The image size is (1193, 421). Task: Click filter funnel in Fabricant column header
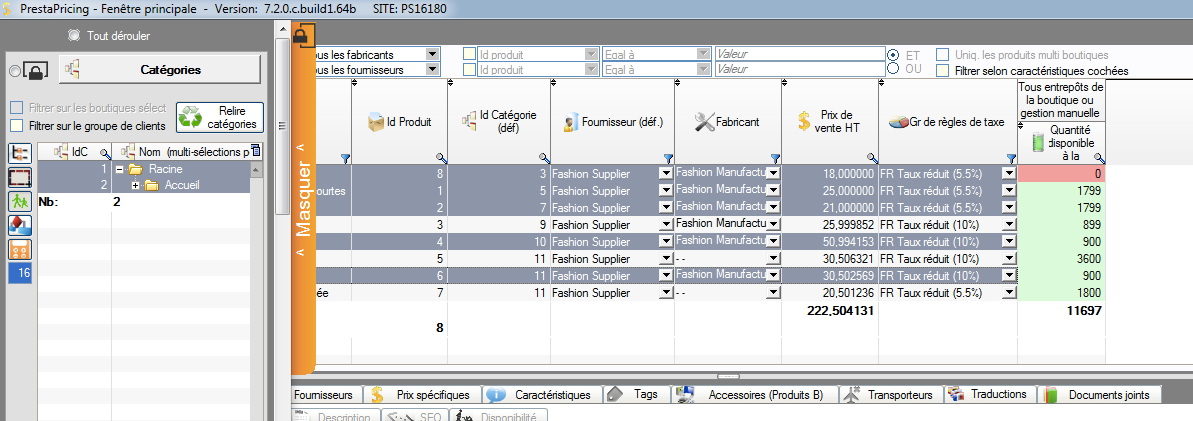(773, 158)
